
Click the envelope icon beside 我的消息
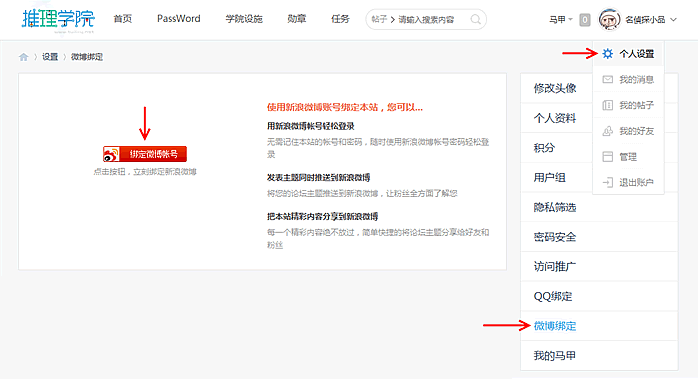(x=608, y=80)
